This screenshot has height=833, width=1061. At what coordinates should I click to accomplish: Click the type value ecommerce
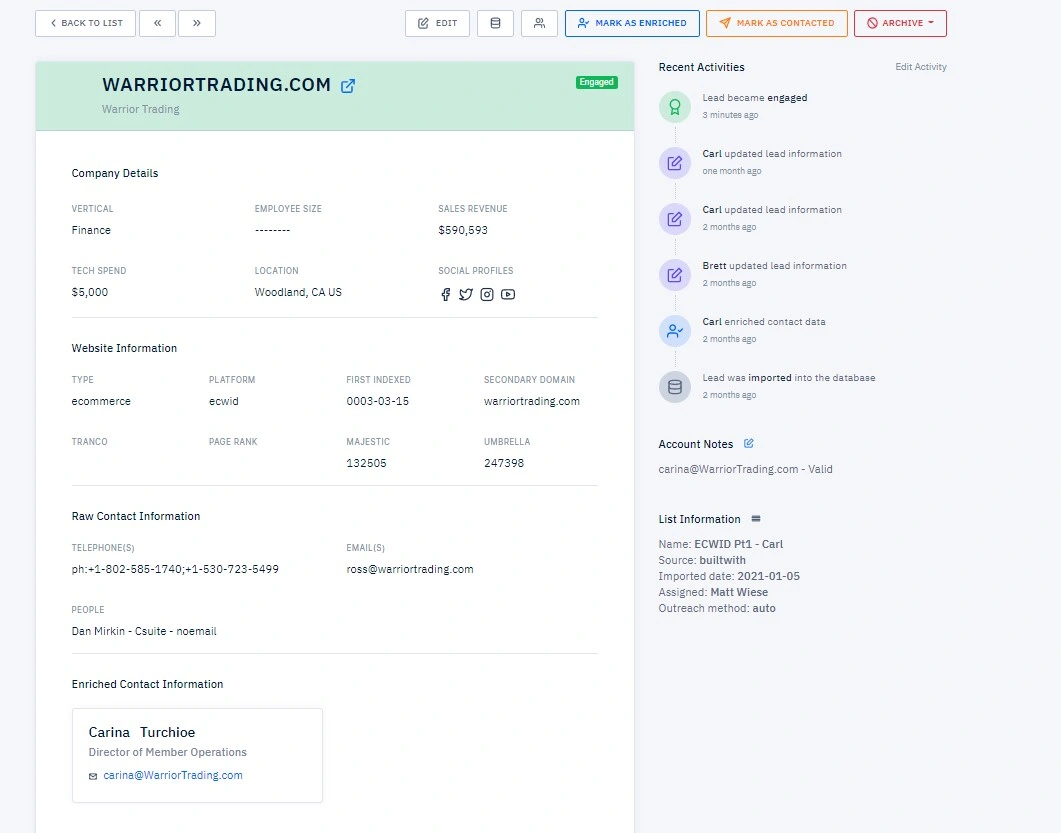point(101,401)
